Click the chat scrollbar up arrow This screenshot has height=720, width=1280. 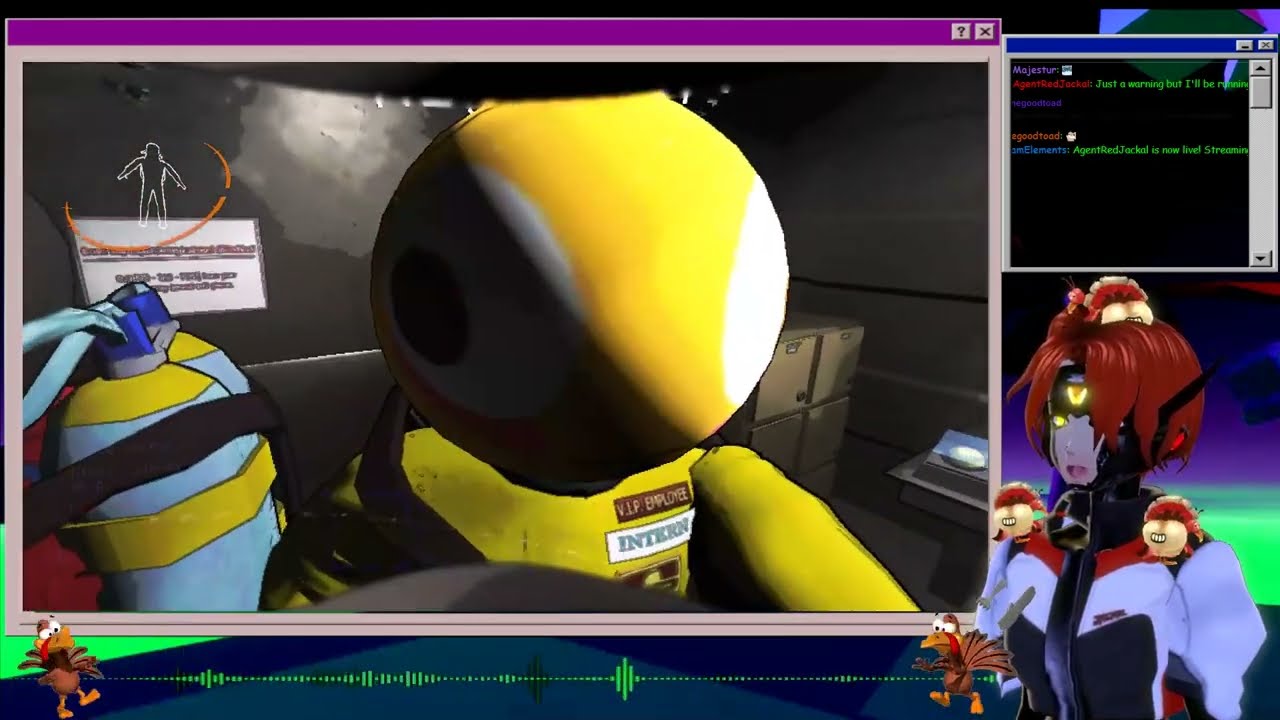click(x=1261, y=68)
